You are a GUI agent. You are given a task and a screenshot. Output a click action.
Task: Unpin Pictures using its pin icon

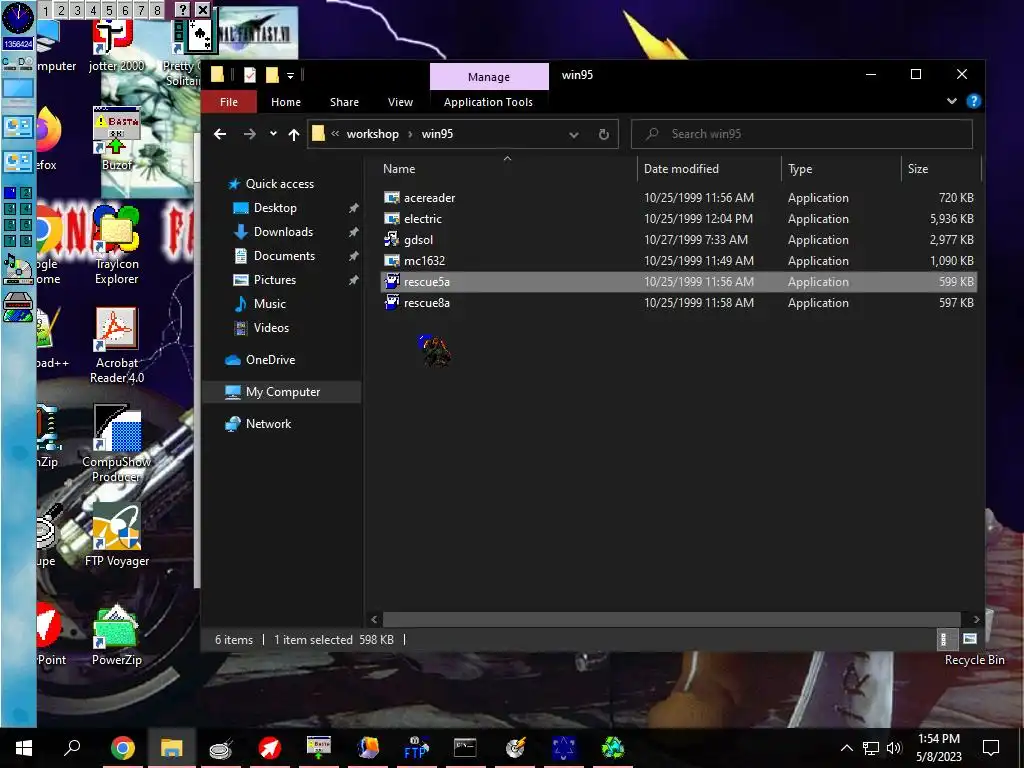353,280
